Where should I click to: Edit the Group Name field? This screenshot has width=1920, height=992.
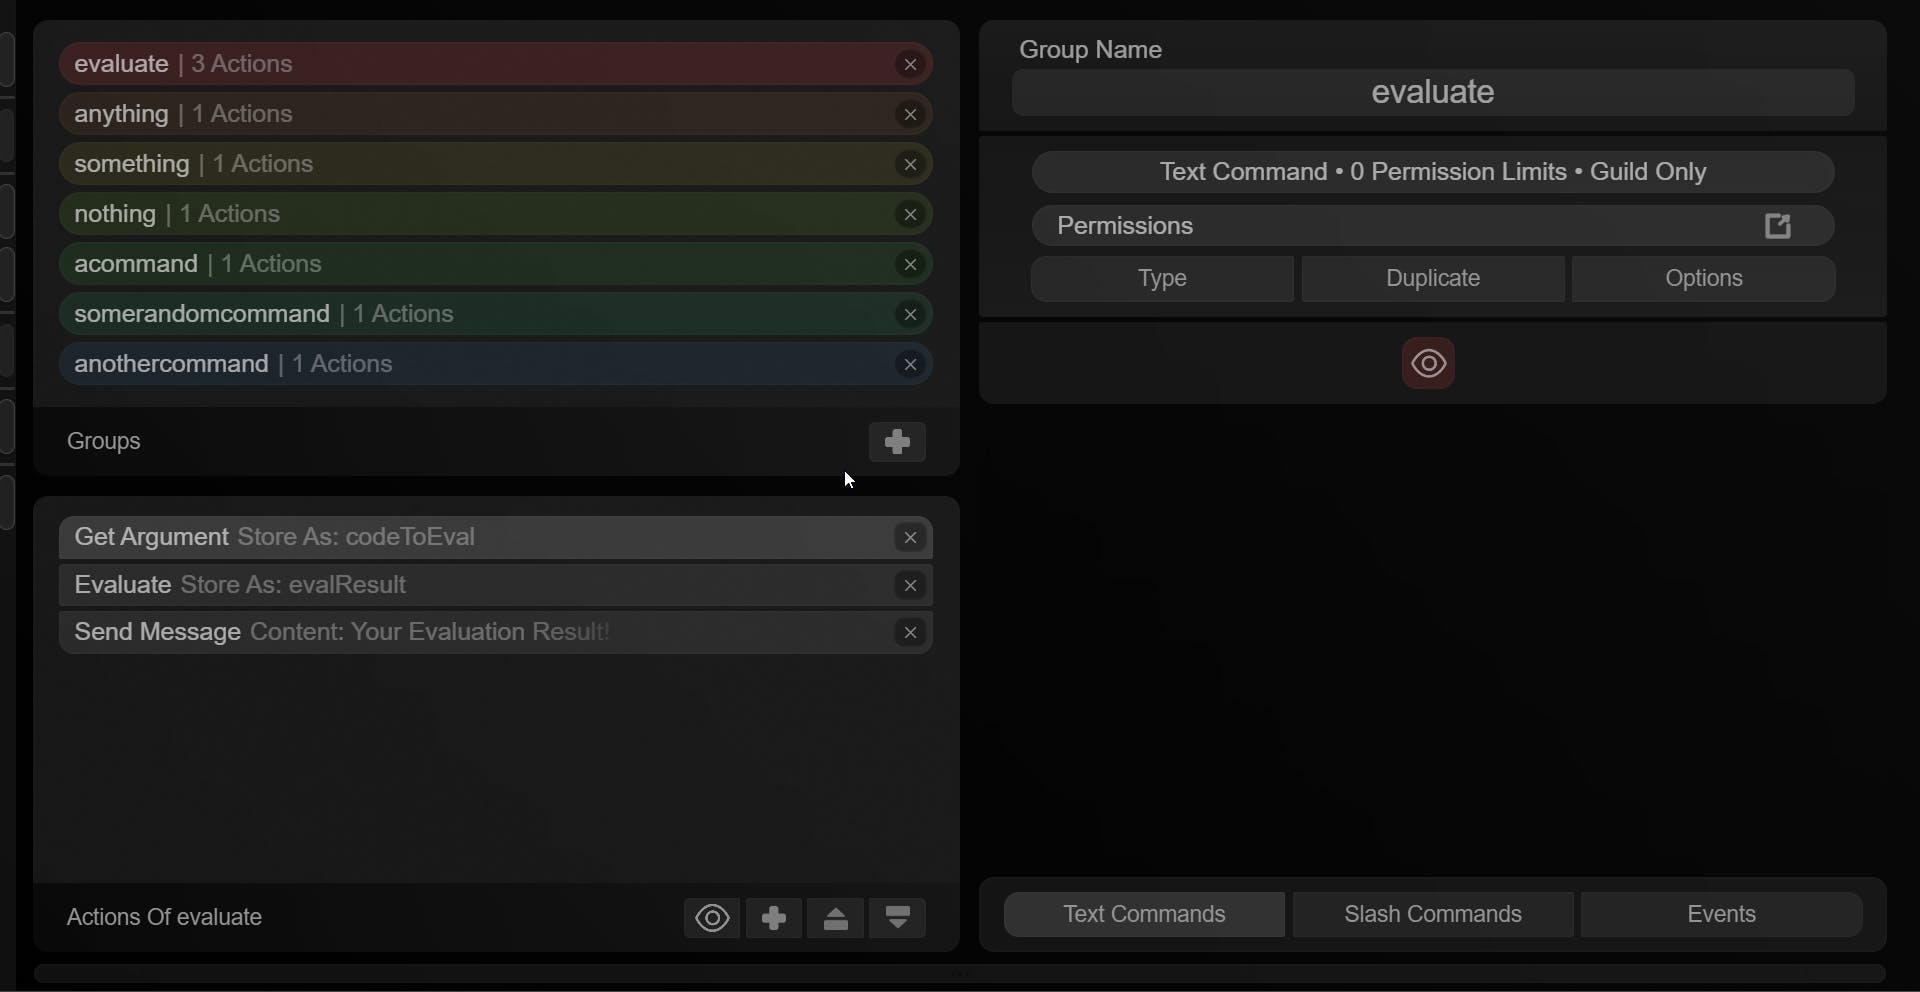[1433, 93]
